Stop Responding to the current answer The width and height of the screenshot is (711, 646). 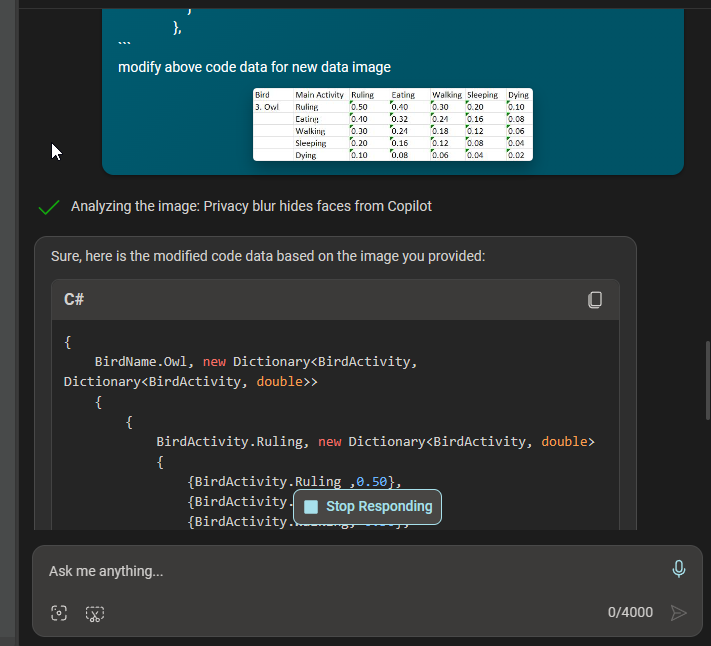click(367, 506)
